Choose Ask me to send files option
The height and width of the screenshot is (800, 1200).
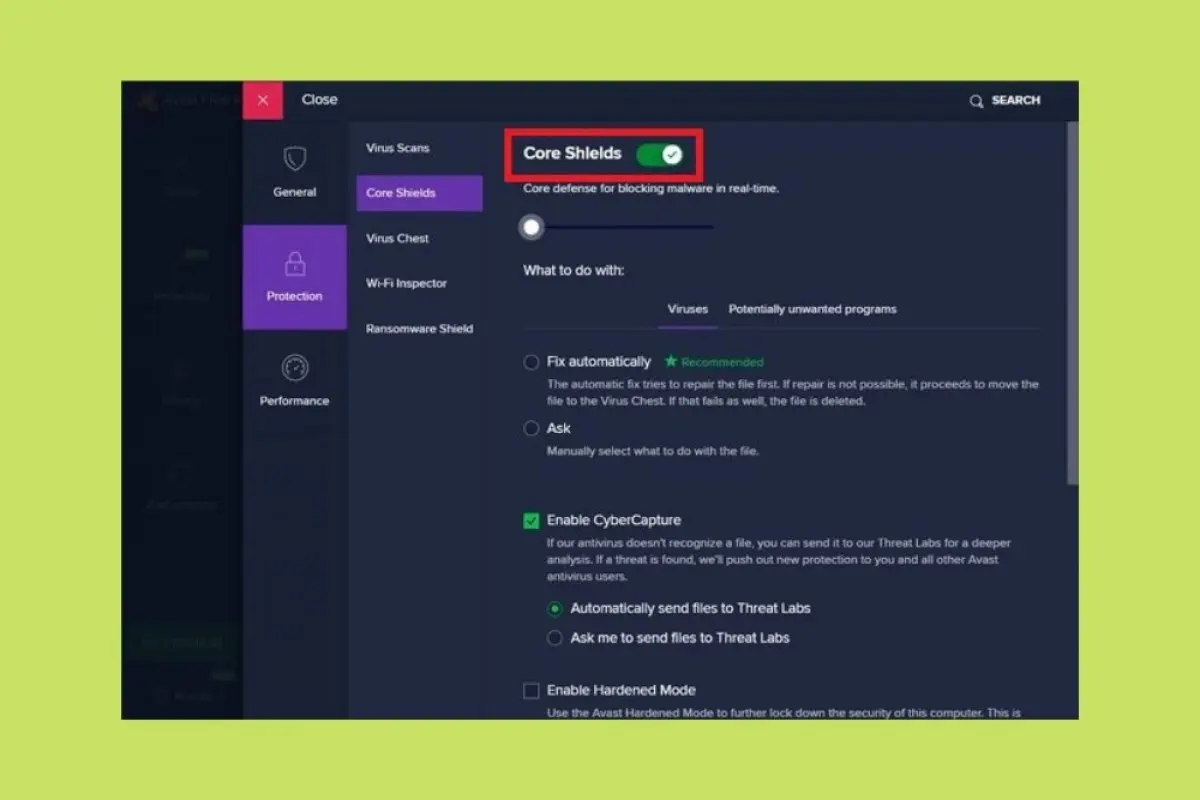point(555,638)
